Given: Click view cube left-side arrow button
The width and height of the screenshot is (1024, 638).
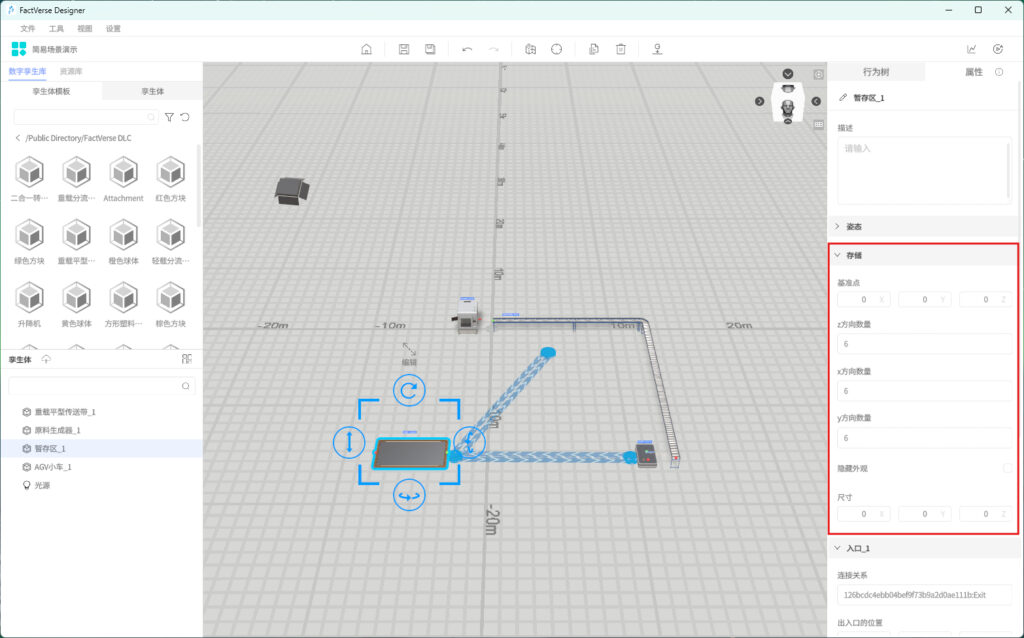Looking at the screenshot, I should pyautogui.click(x=760, y=101).
